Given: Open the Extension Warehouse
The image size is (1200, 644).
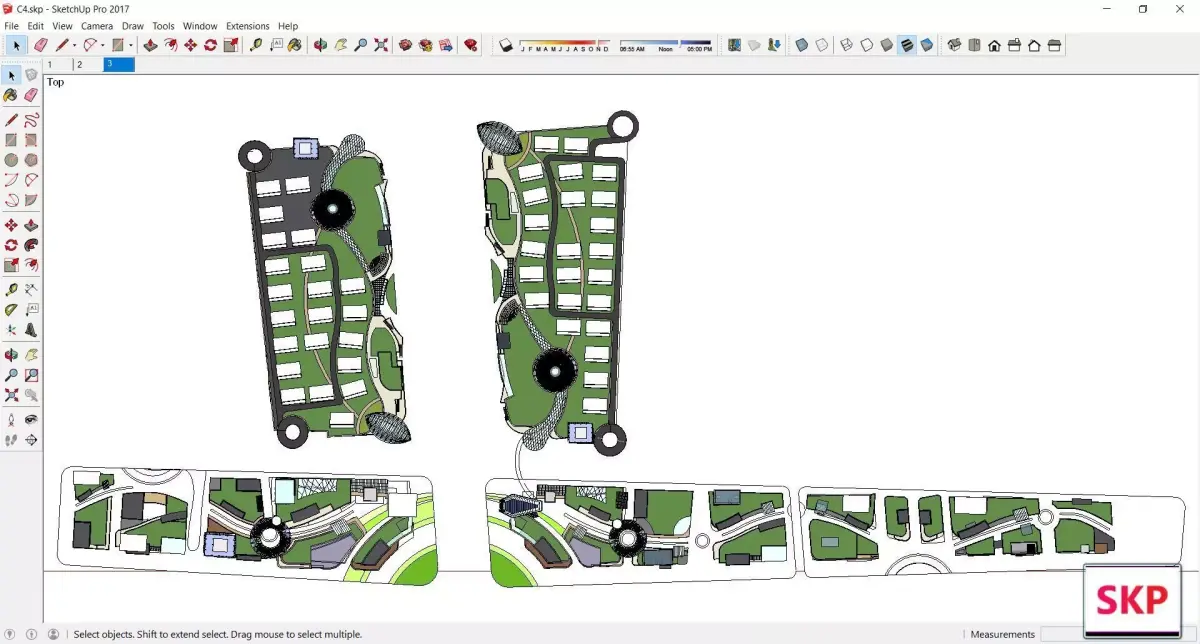Looking at the screenshot, I should [x=425, y=45].
